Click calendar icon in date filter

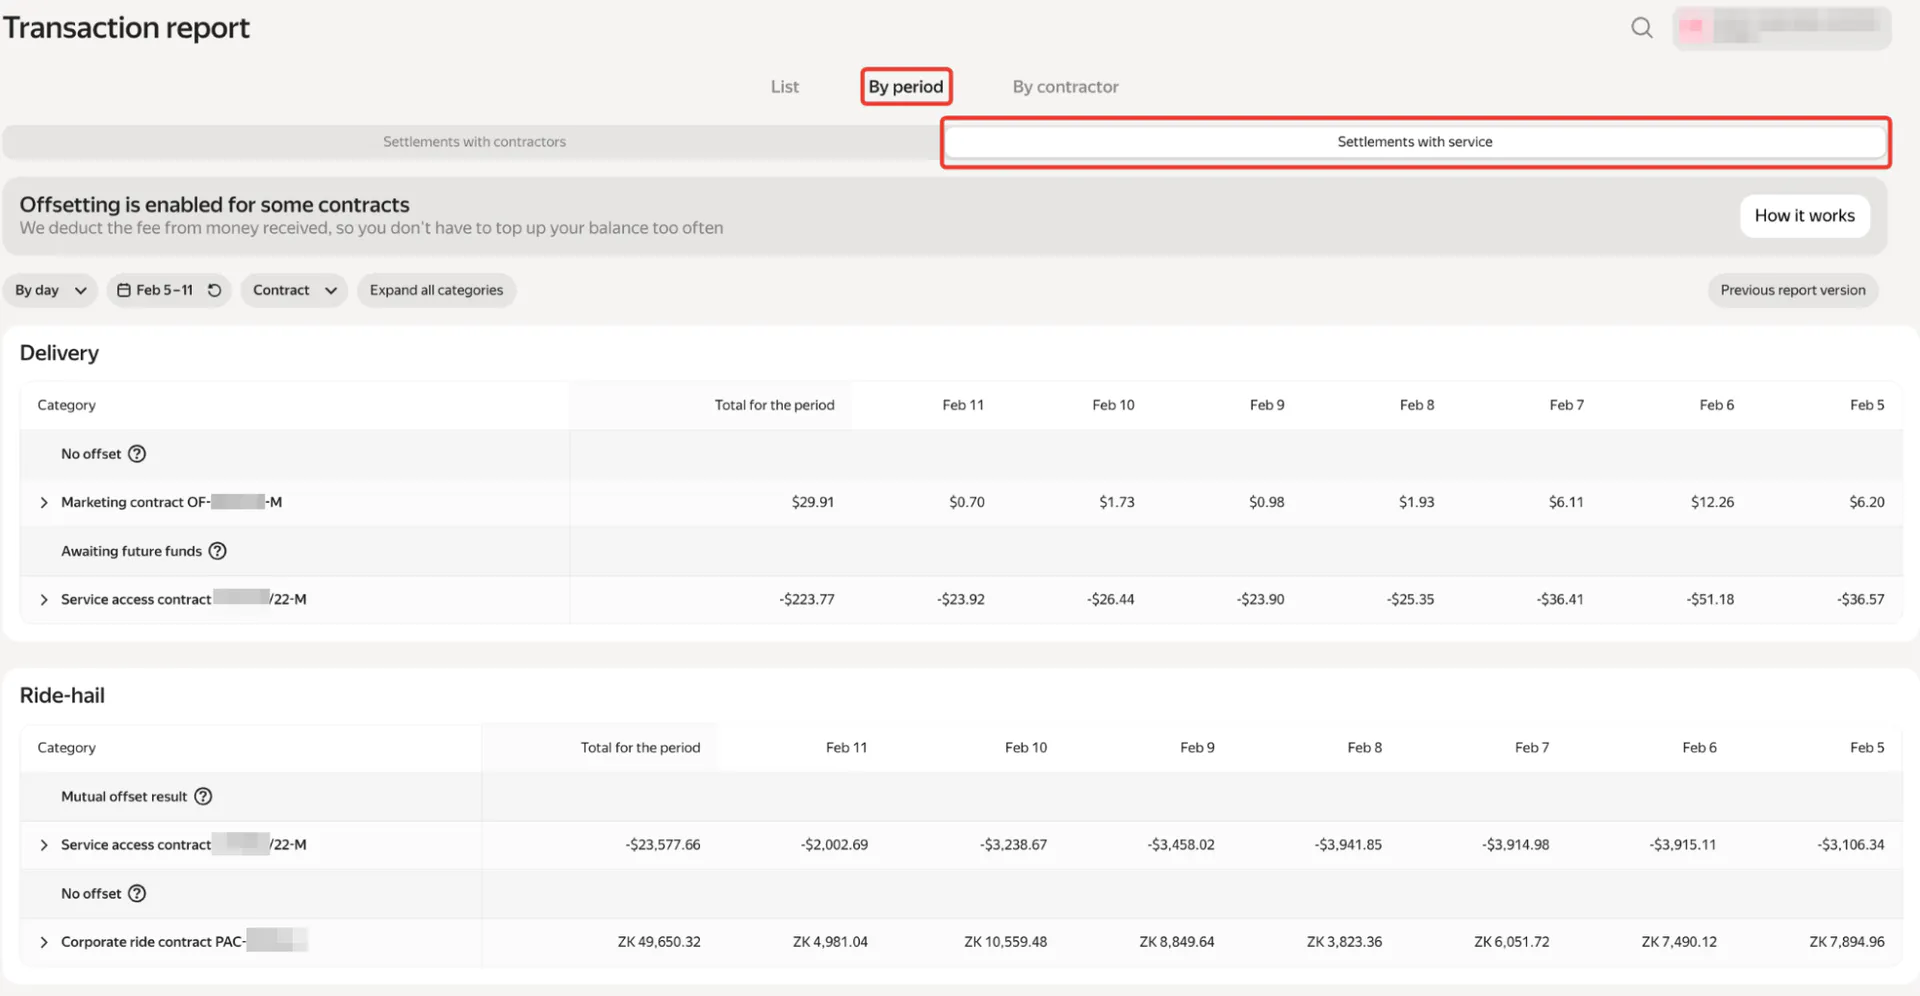[124, 290]
